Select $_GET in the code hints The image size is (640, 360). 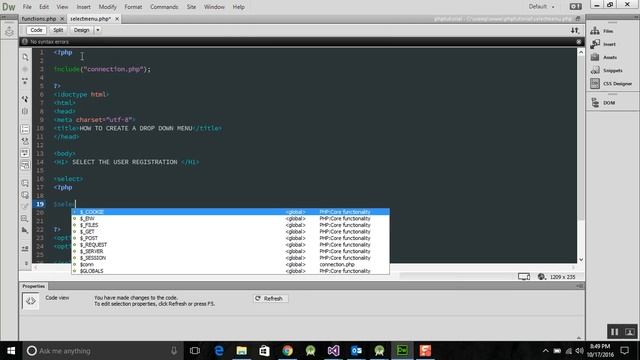[x=231, y=231]
